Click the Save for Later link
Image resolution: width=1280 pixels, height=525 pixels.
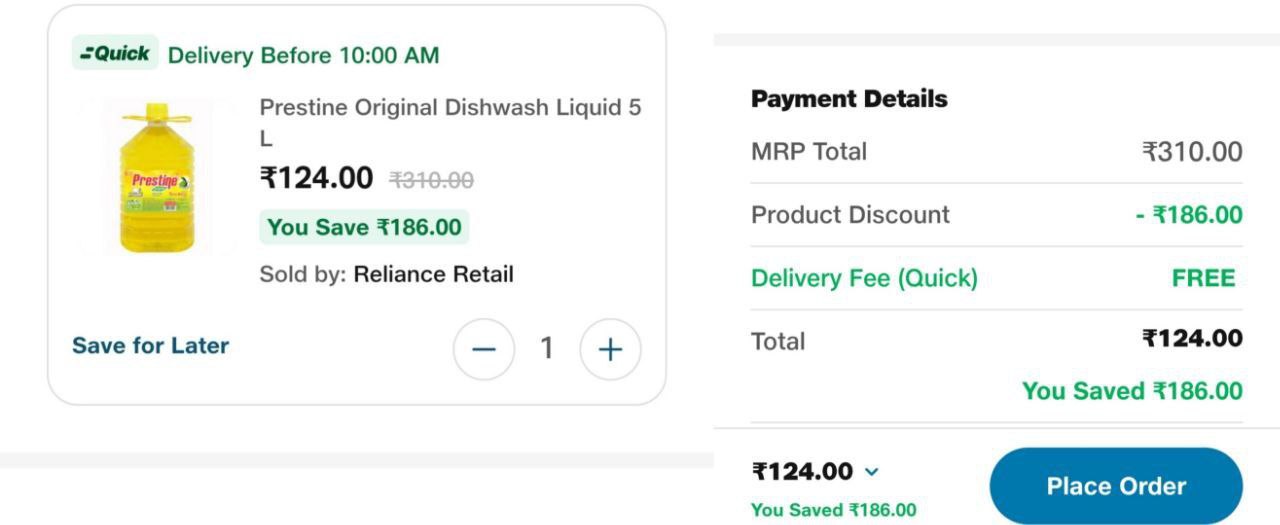point(150,346)
